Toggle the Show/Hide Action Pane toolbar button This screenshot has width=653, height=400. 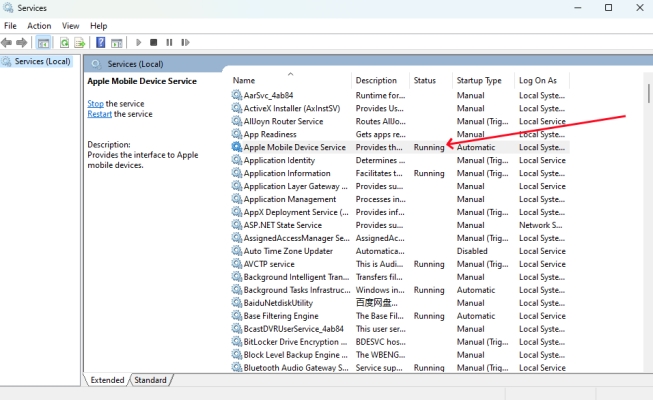click(x=117, y=43)
